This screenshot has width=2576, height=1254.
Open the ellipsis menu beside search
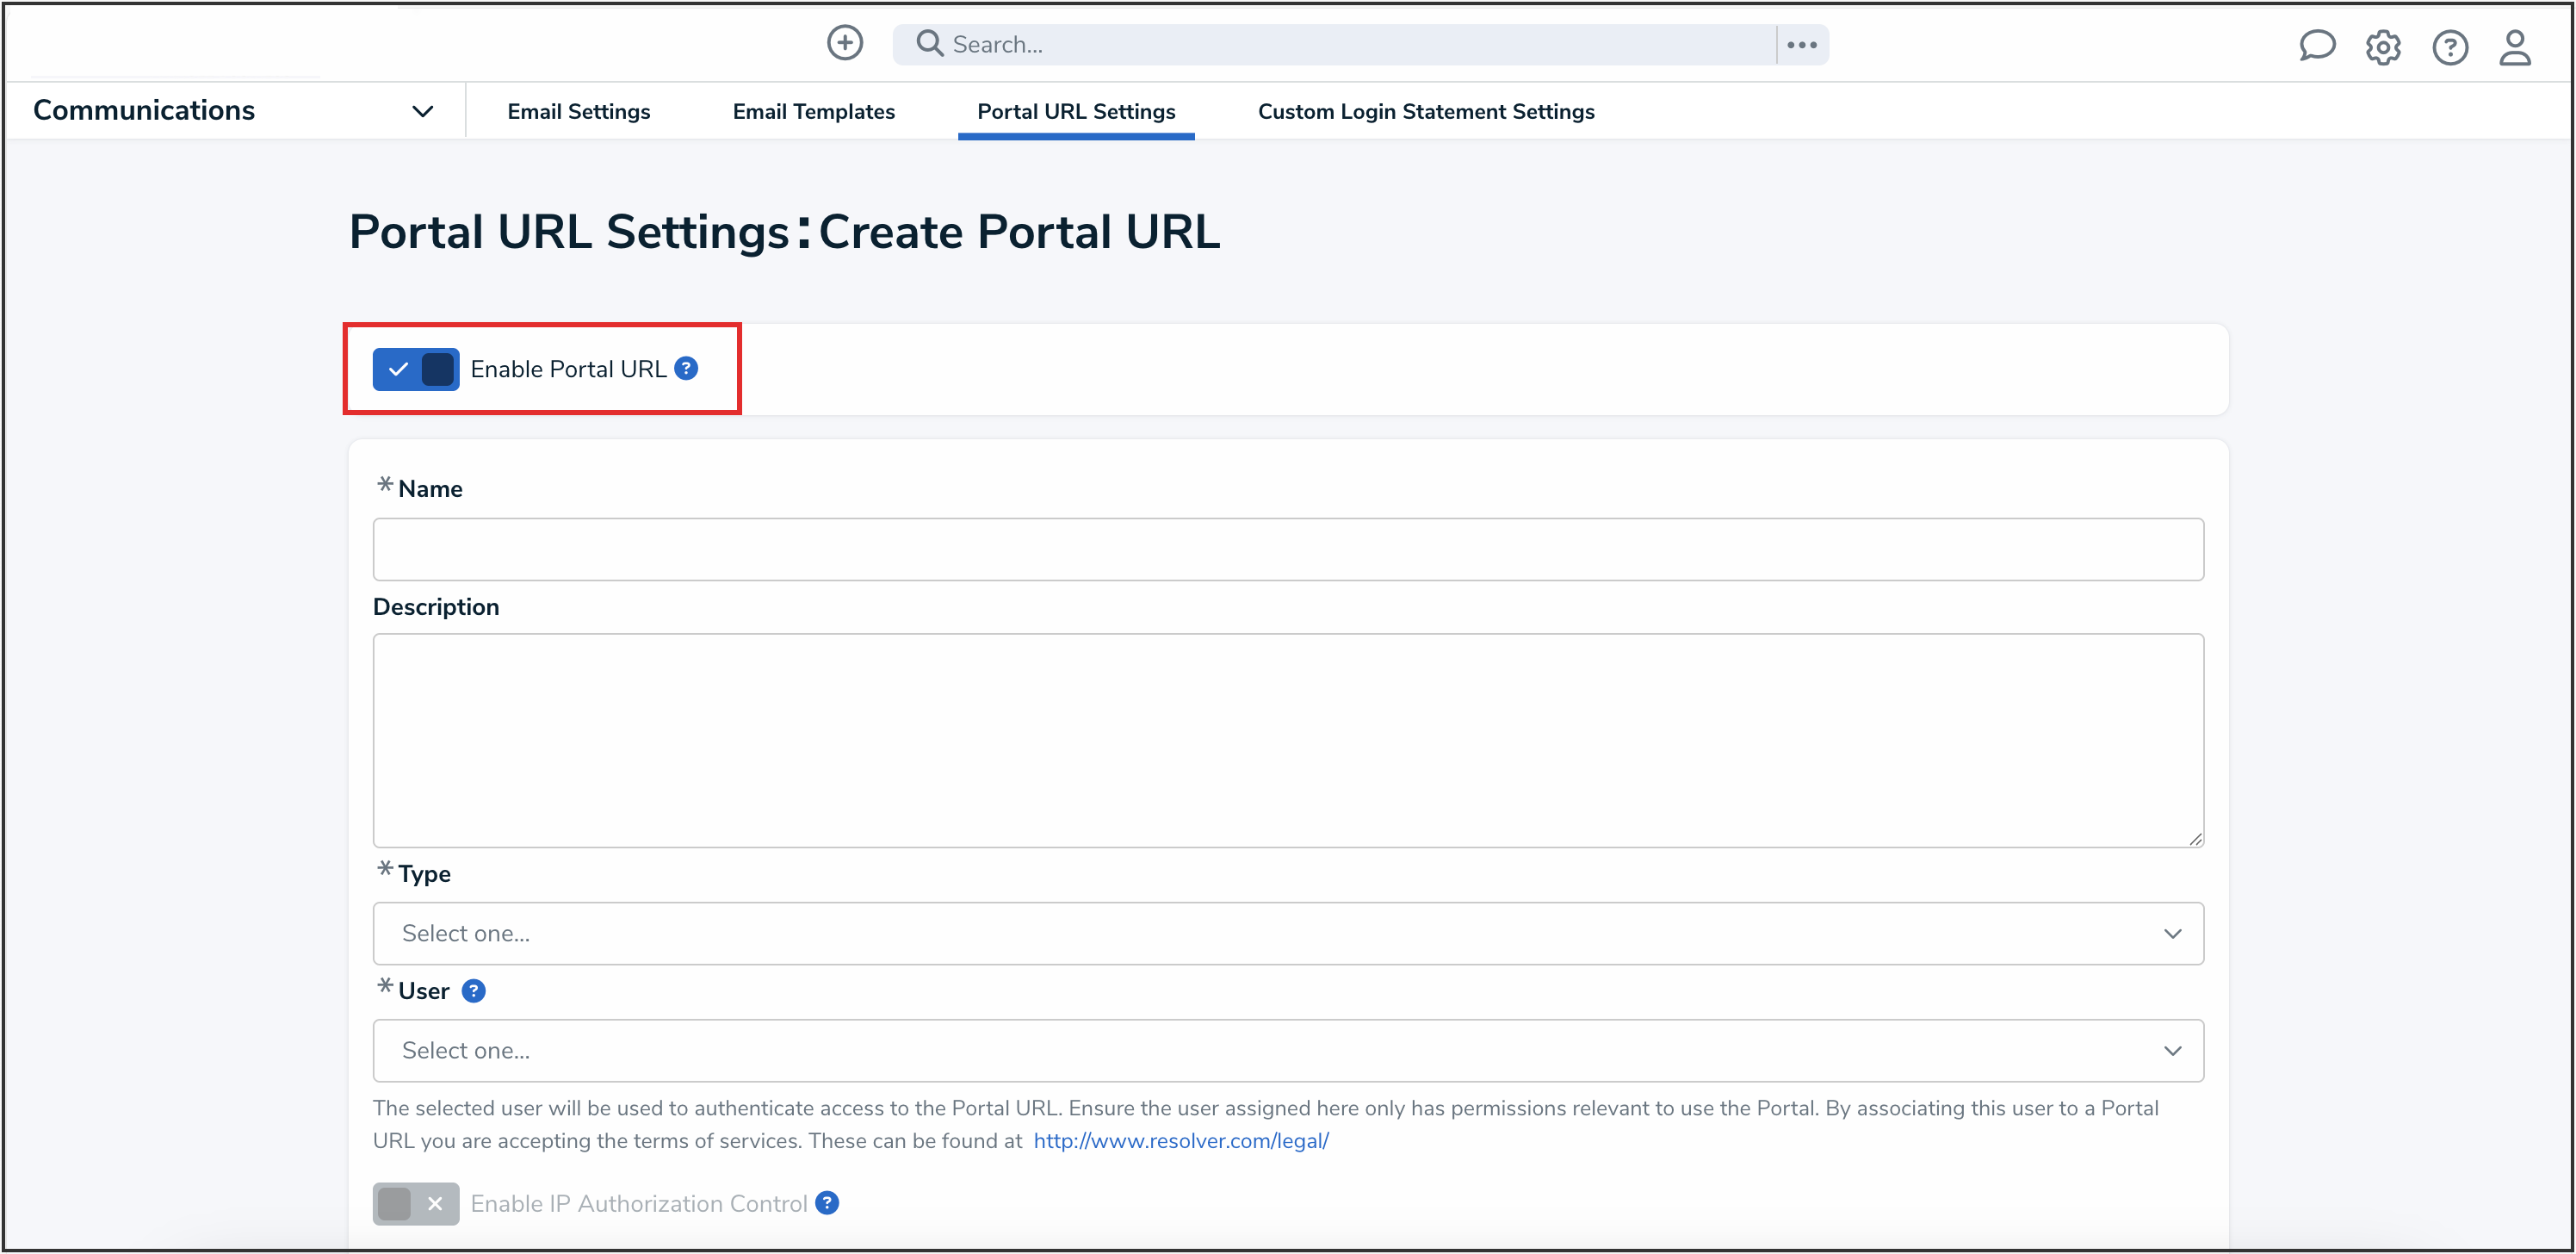pos(1802,44)
